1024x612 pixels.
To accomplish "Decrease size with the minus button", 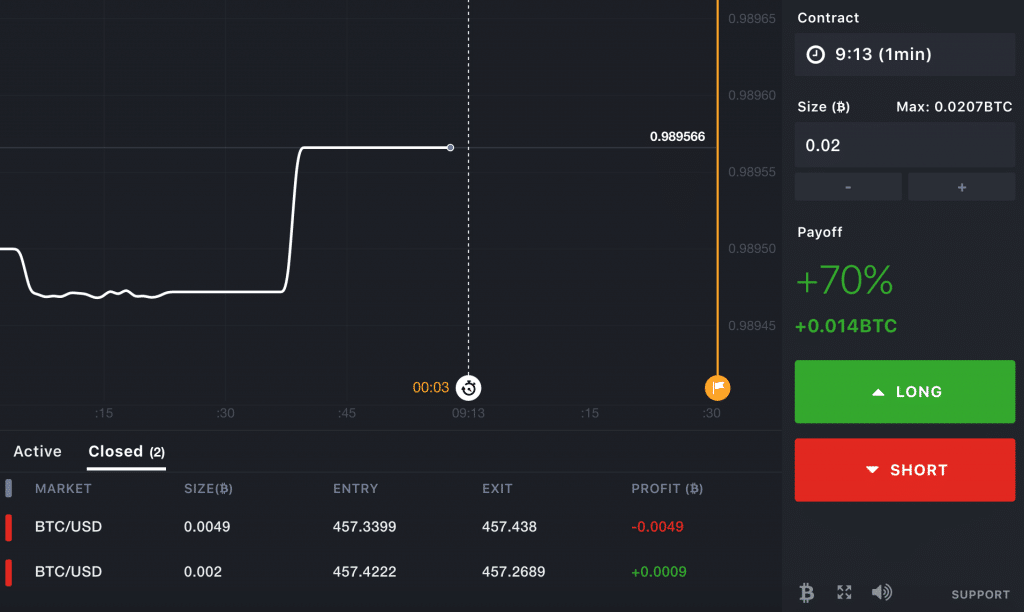I will (x=848, y=187).
